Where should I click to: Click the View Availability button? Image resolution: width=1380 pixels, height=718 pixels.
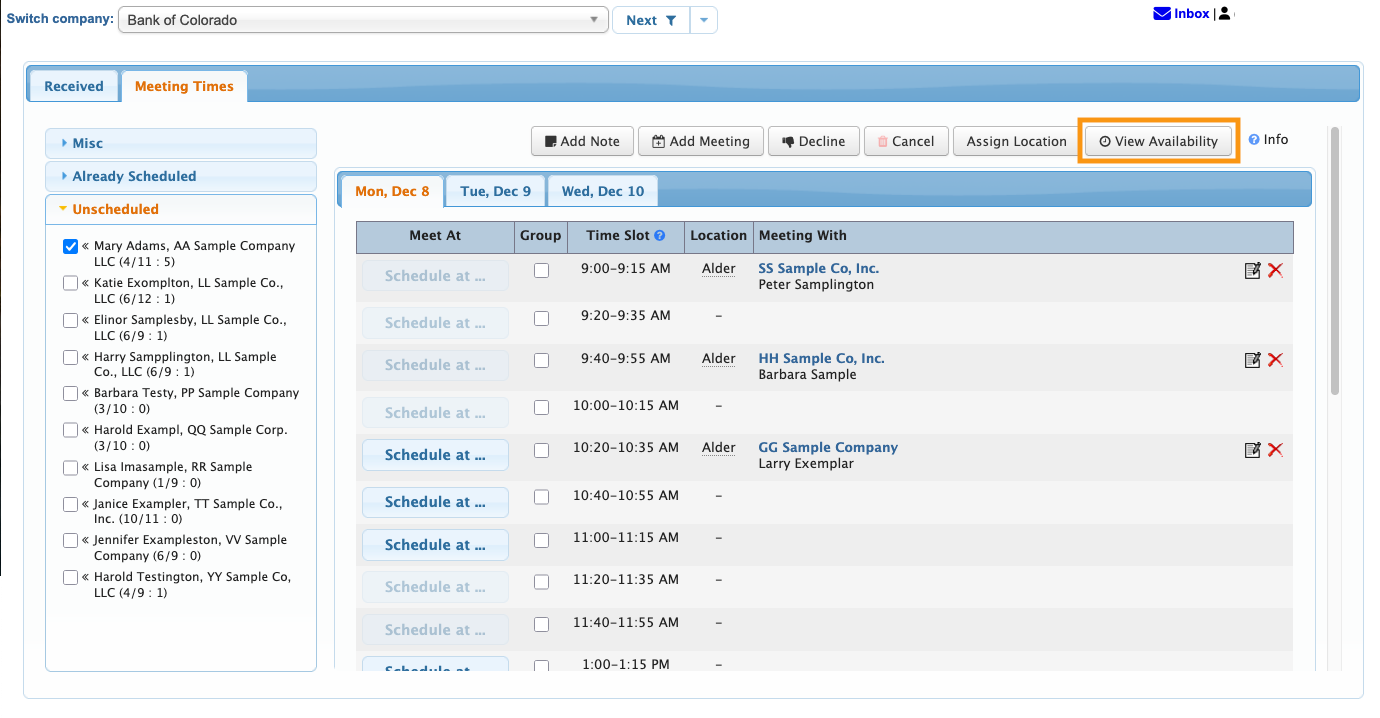(1159, 141)
